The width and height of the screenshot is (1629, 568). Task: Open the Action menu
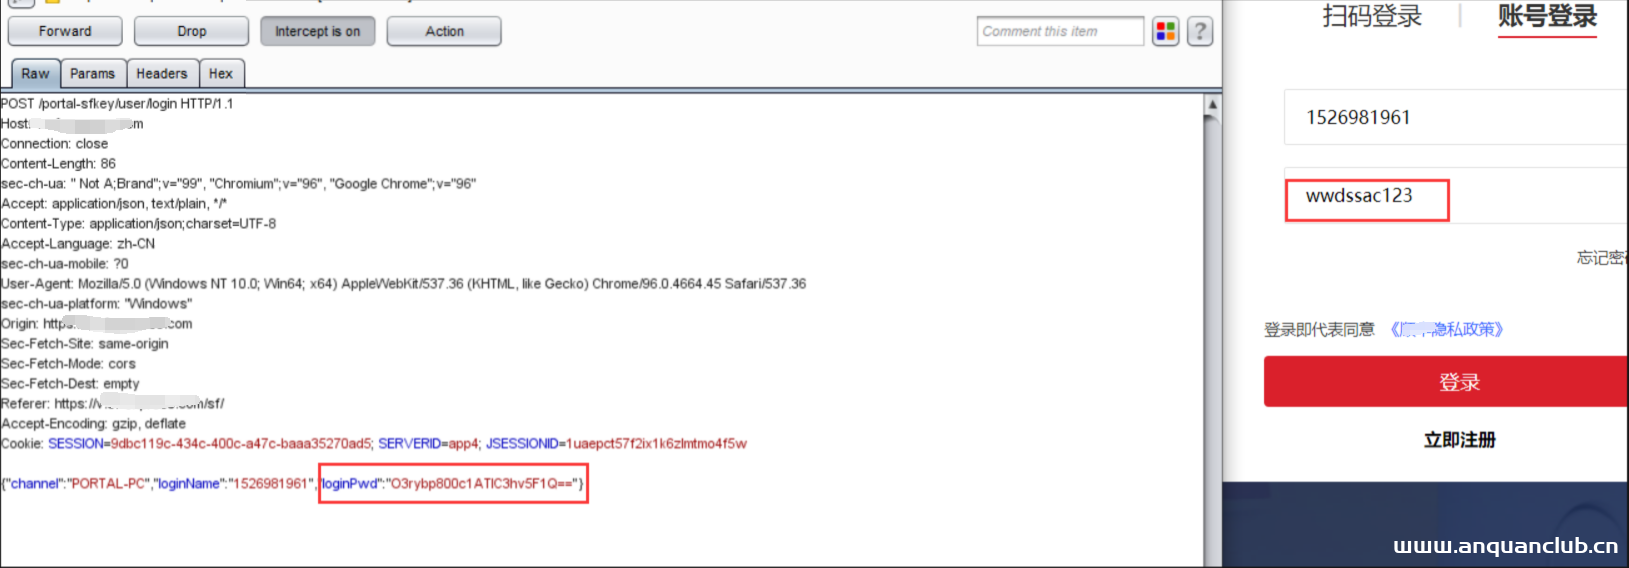click(444, 31)
